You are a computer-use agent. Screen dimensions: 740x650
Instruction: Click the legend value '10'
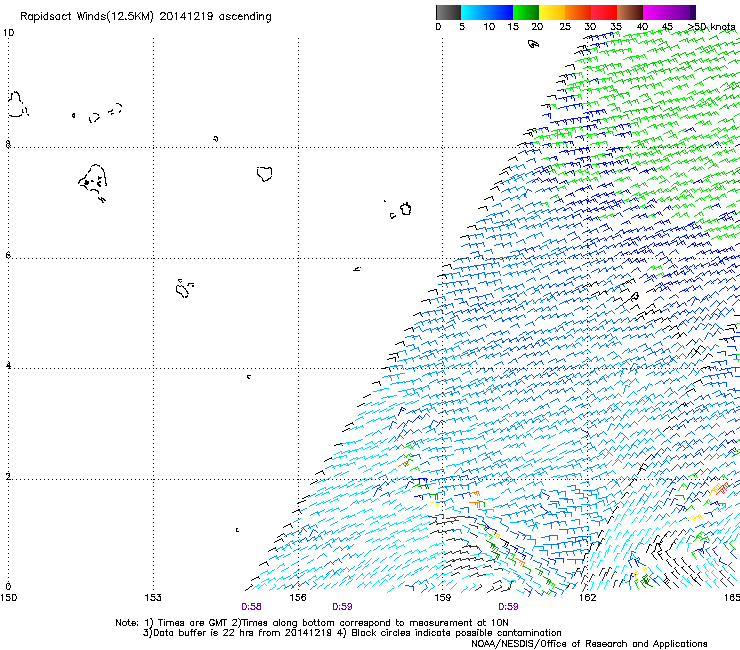pos(489,27)
